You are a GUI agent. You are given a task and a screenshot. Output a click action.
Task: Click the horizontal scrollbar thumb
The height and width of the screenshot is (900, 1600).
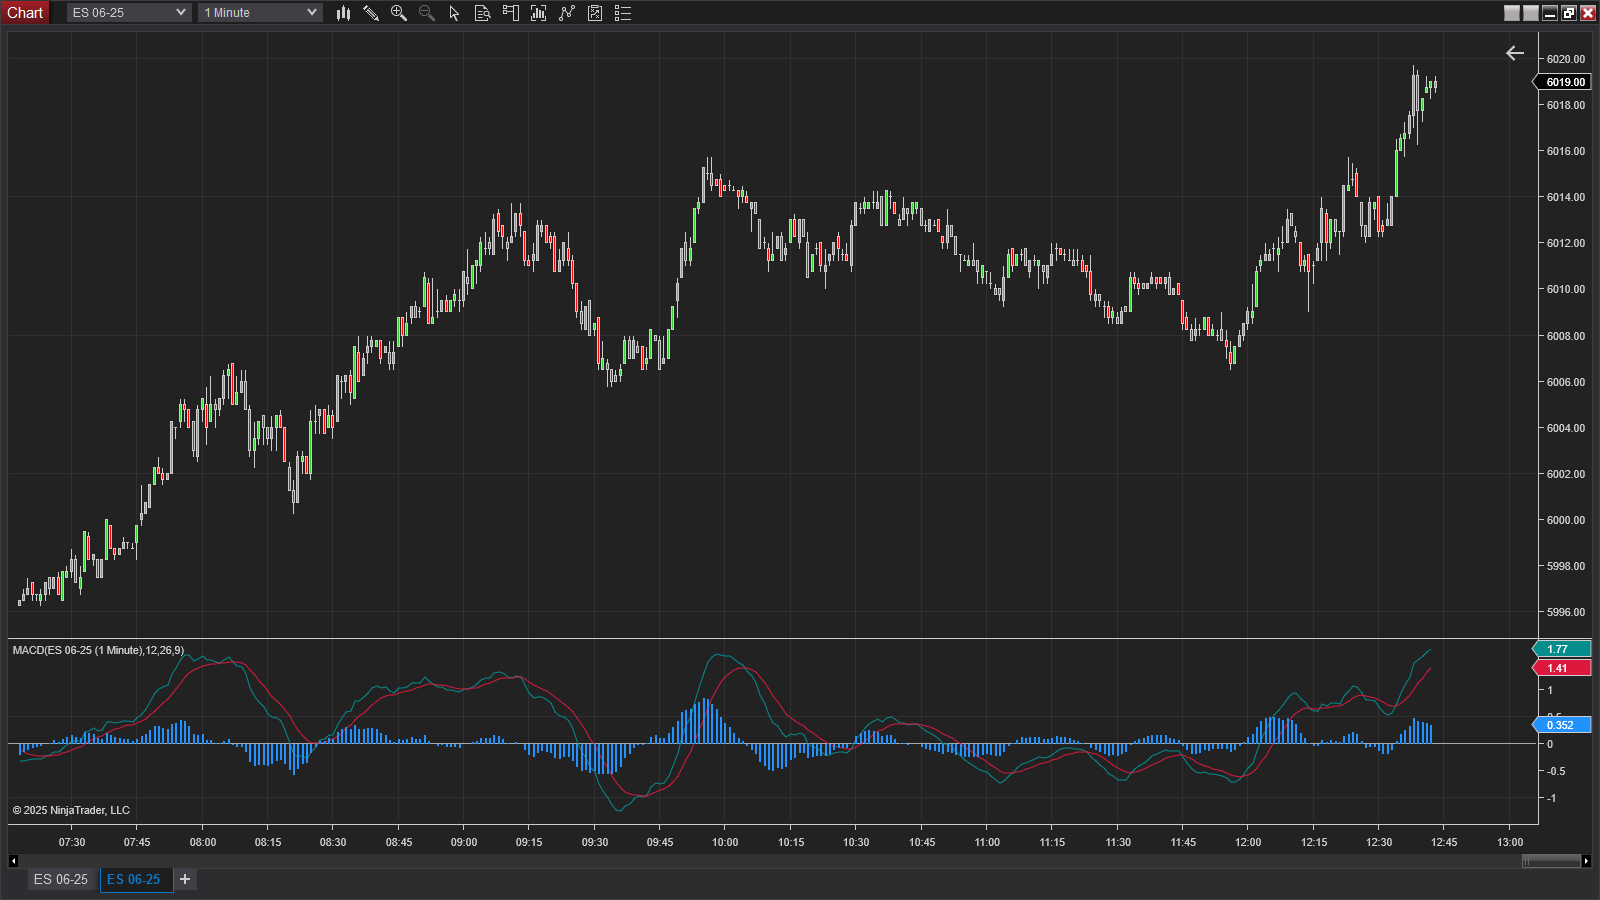1551,861
